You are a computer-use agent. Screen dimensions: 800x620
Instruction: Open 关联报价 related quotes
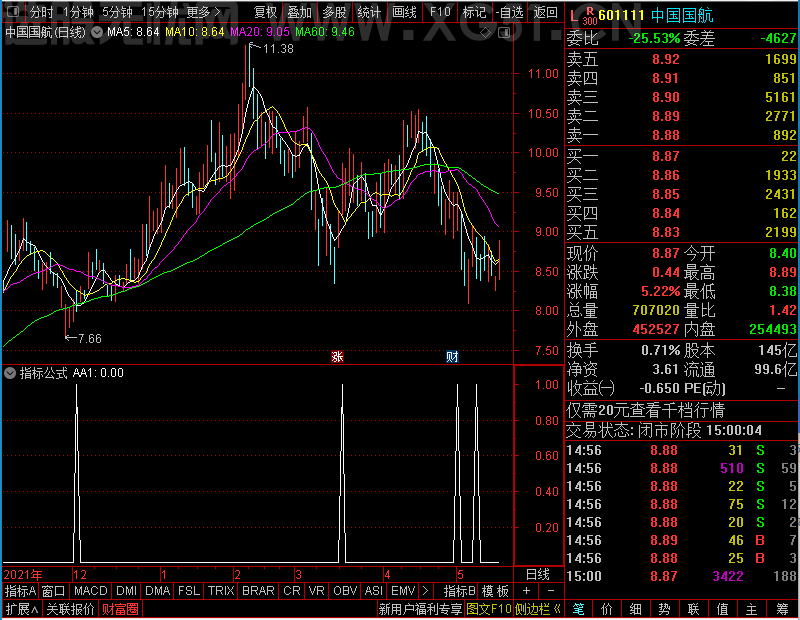coord(70,609)
